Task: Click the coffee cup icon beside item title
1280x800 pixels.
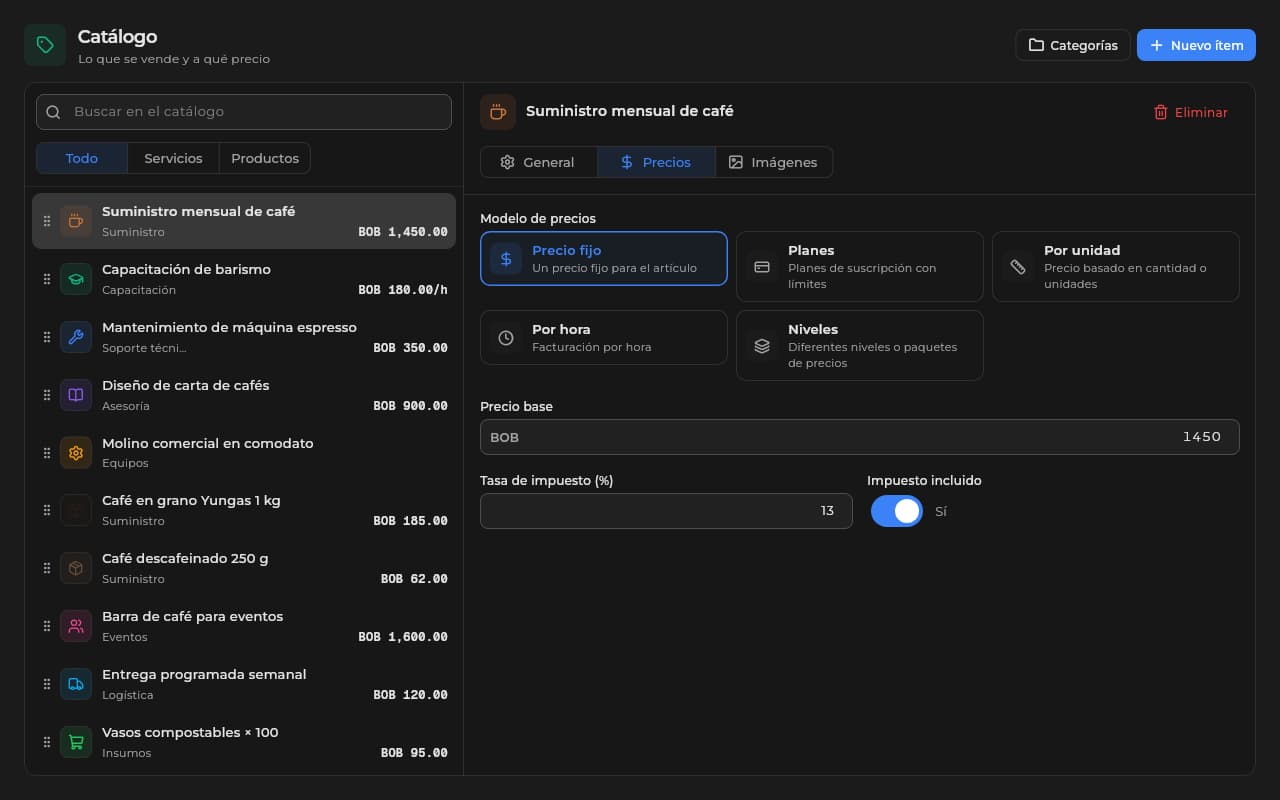Action: tap(498, 112)
